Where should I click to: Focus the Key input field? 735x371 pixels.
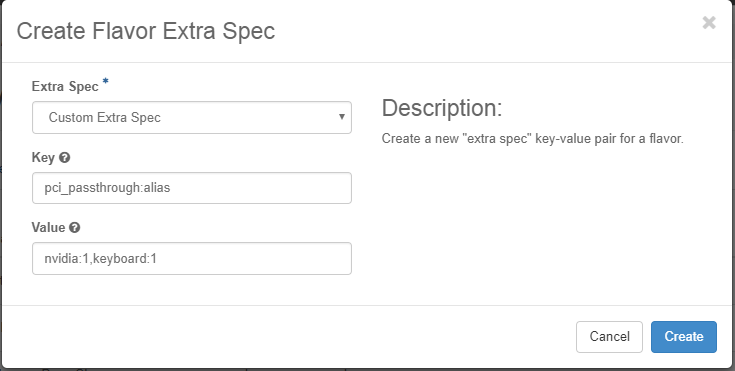pyautogui.click(x=192, y=188)
